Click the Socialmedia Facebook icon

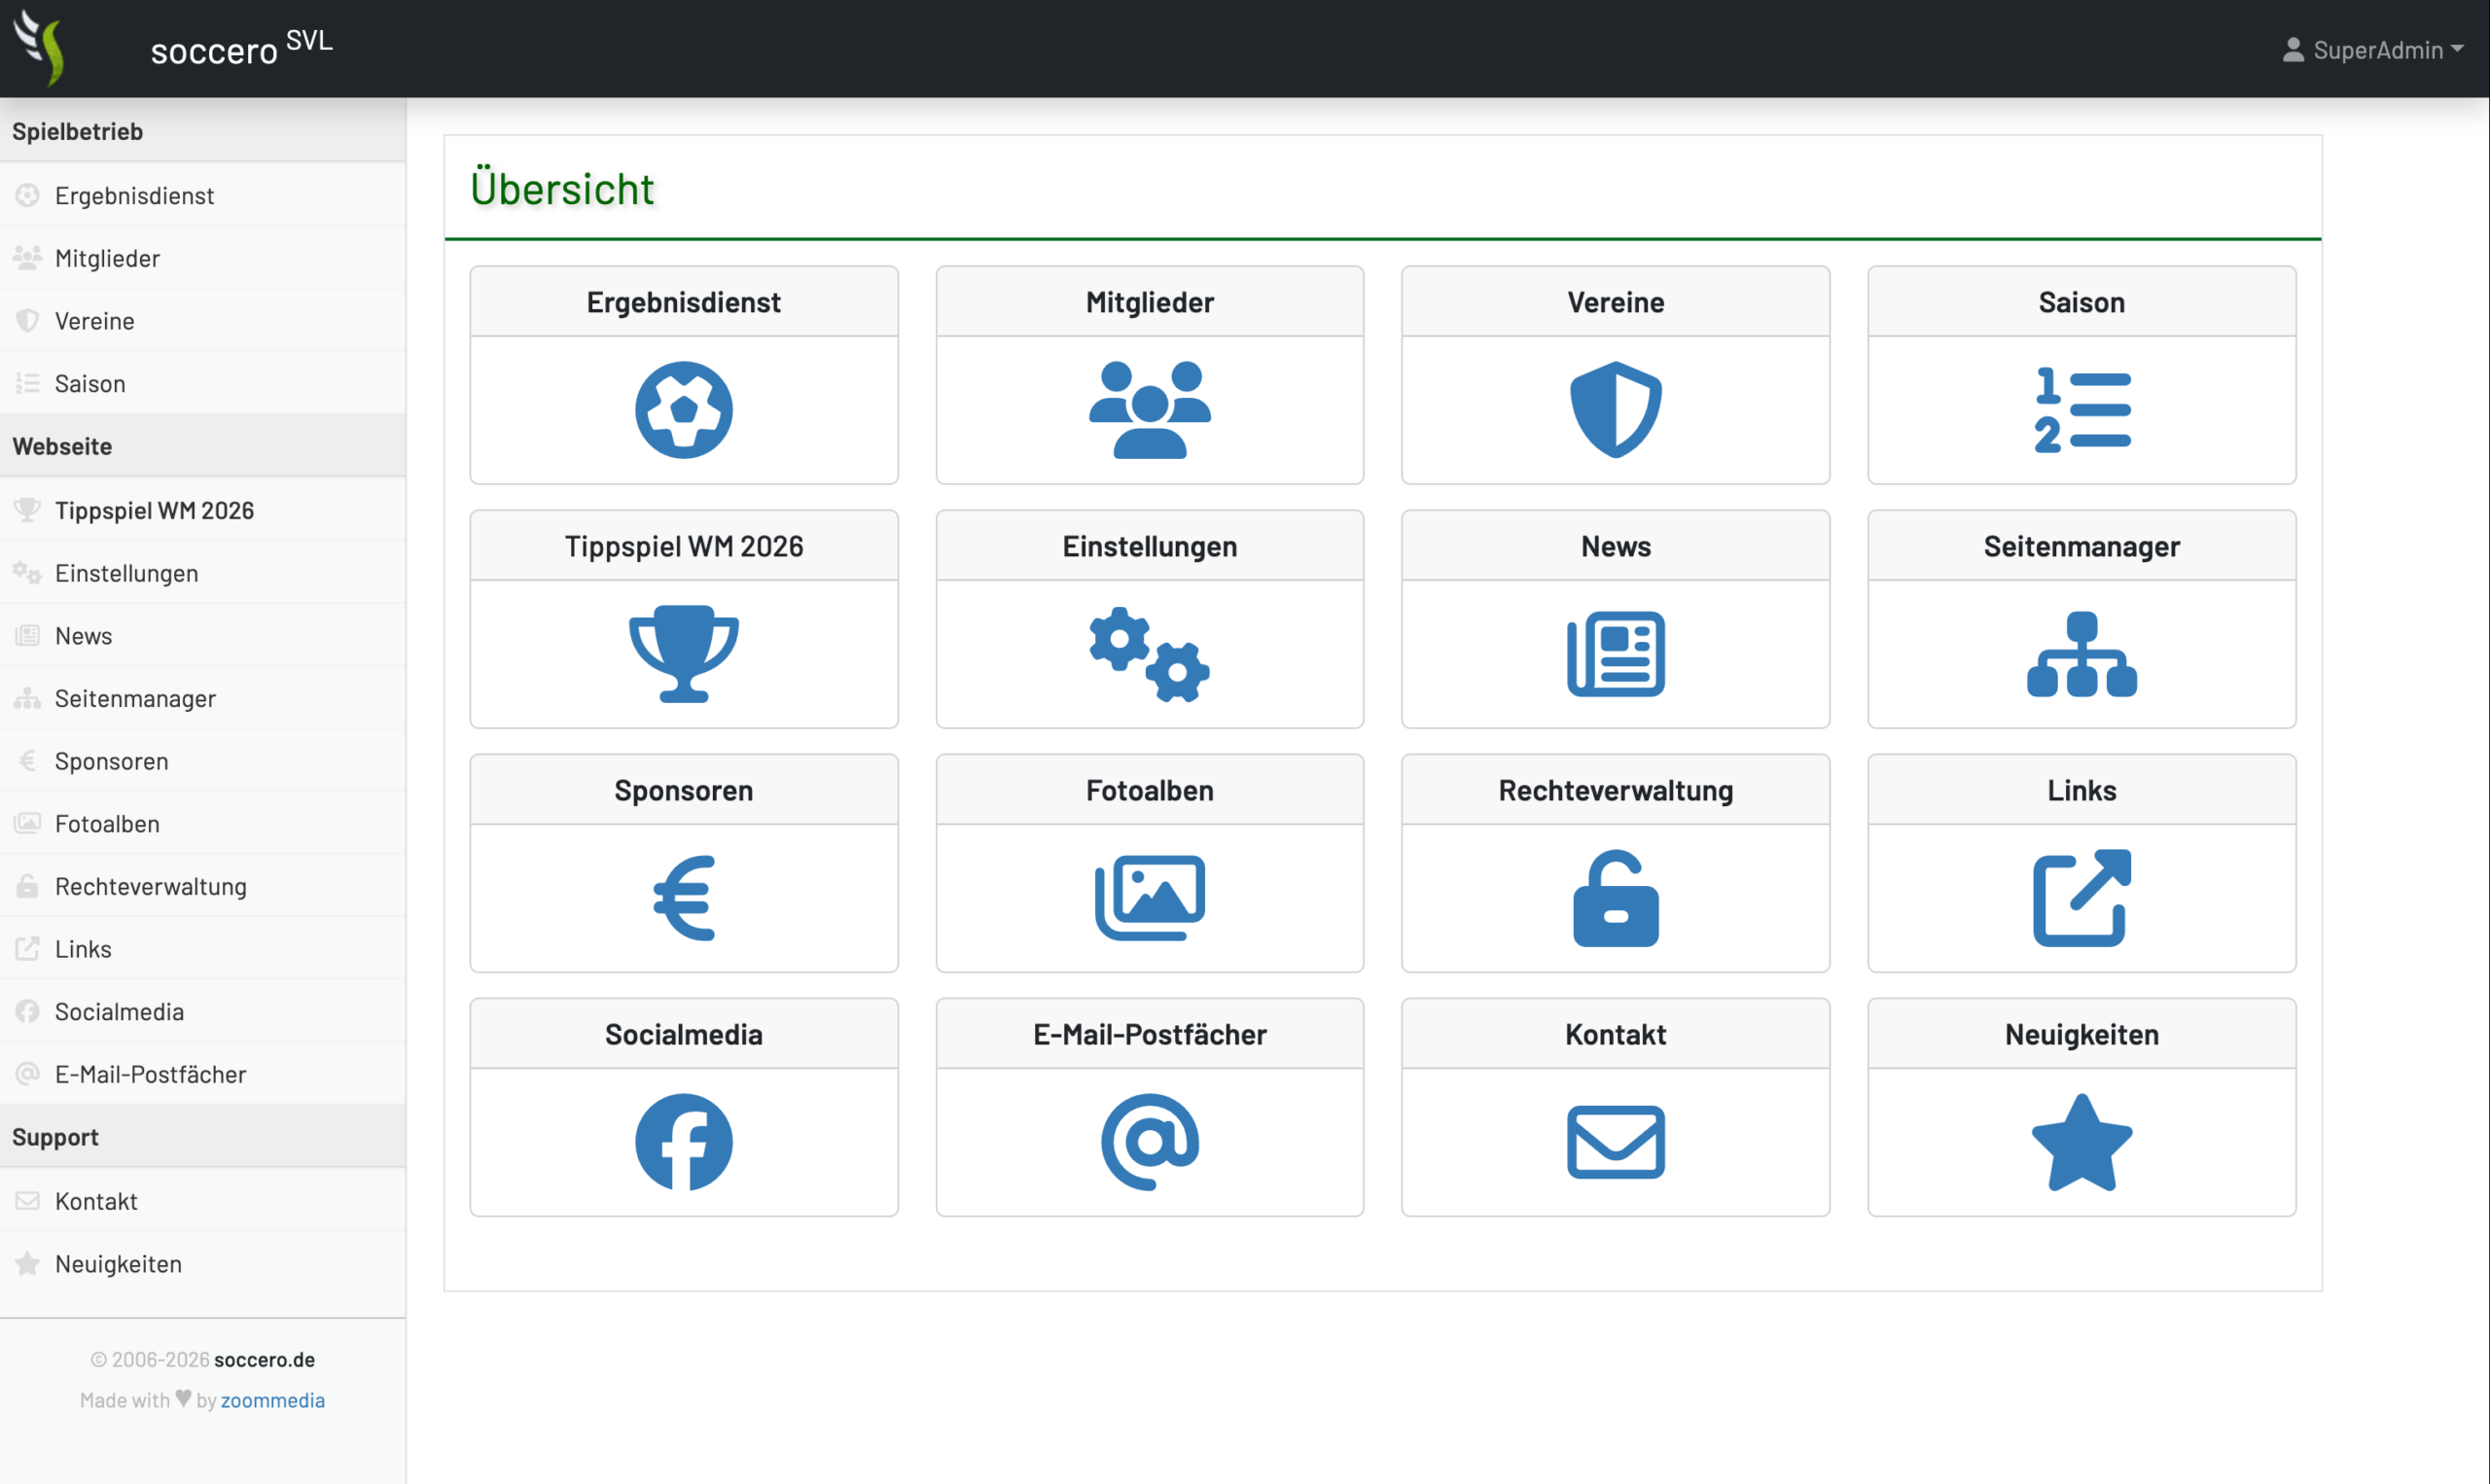[683, 1142]
